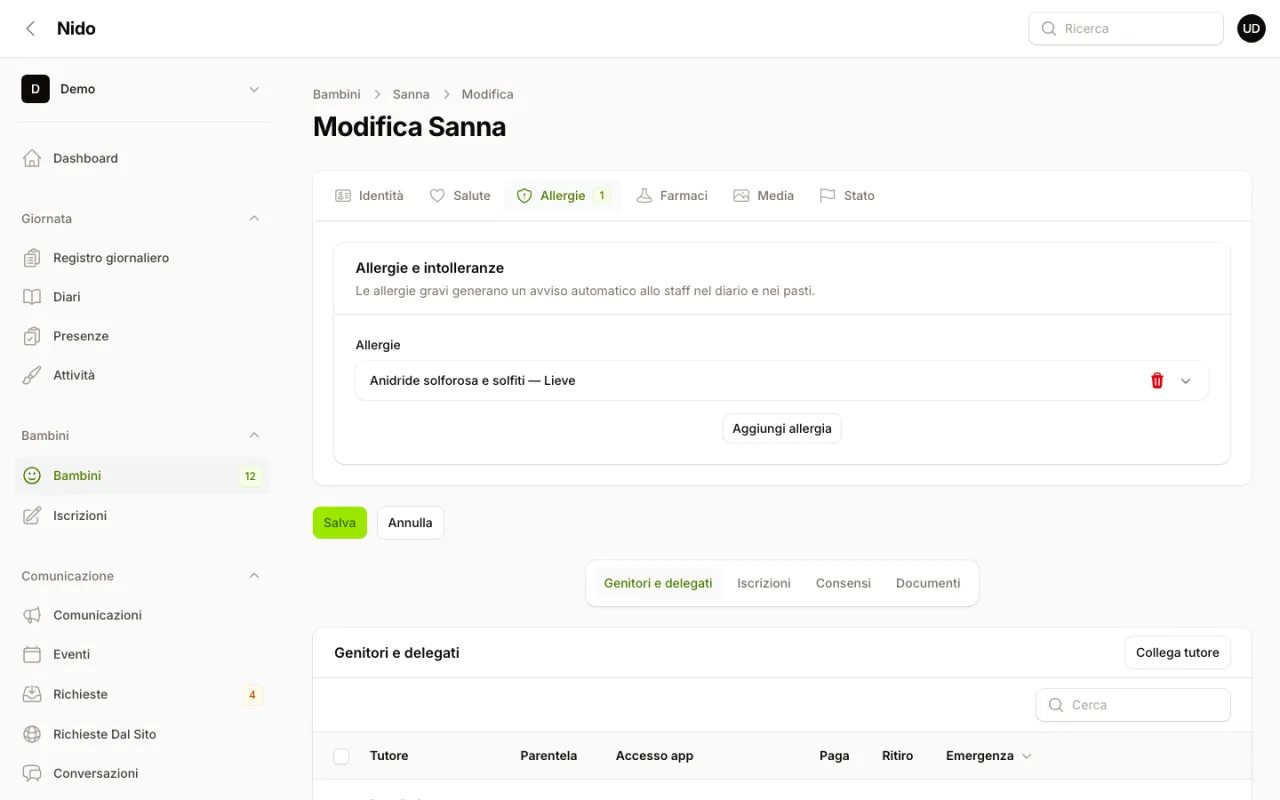Viewport: 1280px width, 800px height.
Task: Switch to the Salute tab
Action: click(460, 196)
